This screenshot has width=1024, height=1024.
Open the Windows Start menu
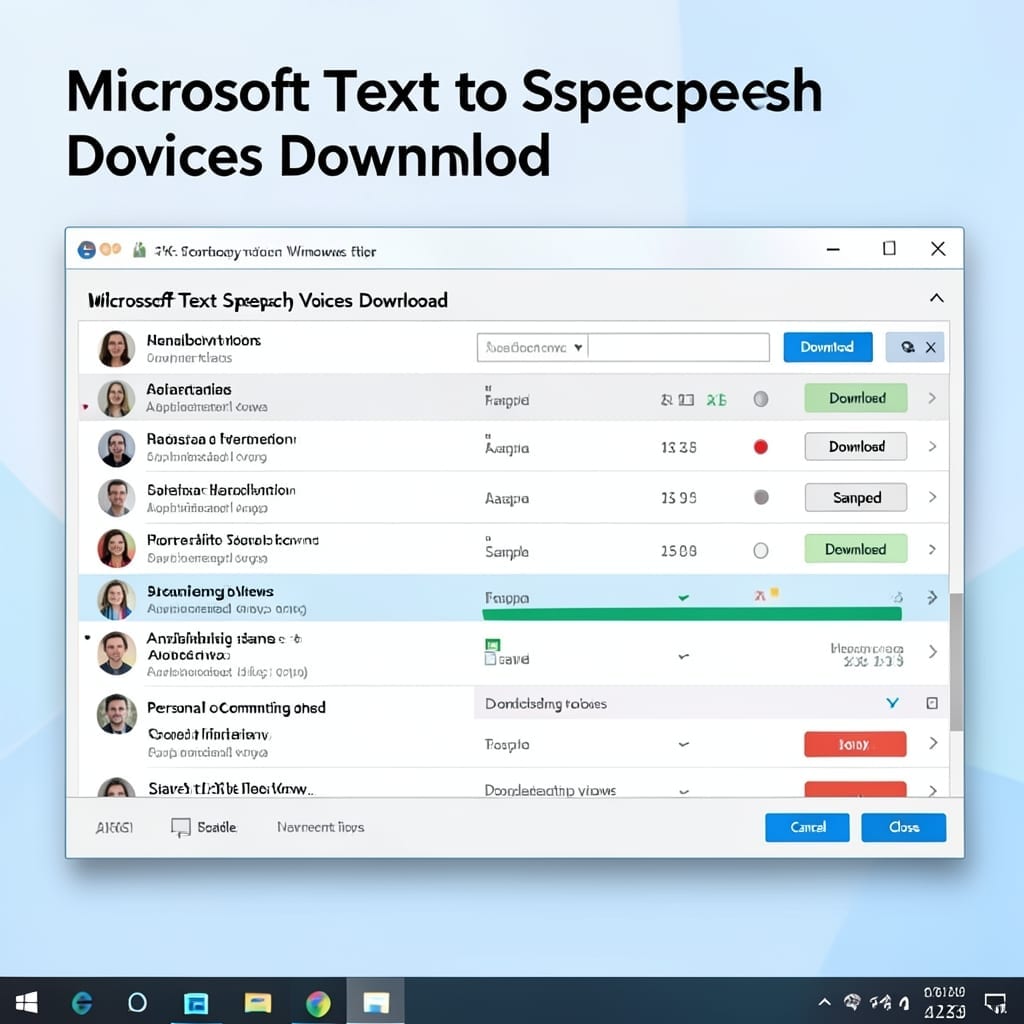click(26, 1002)
